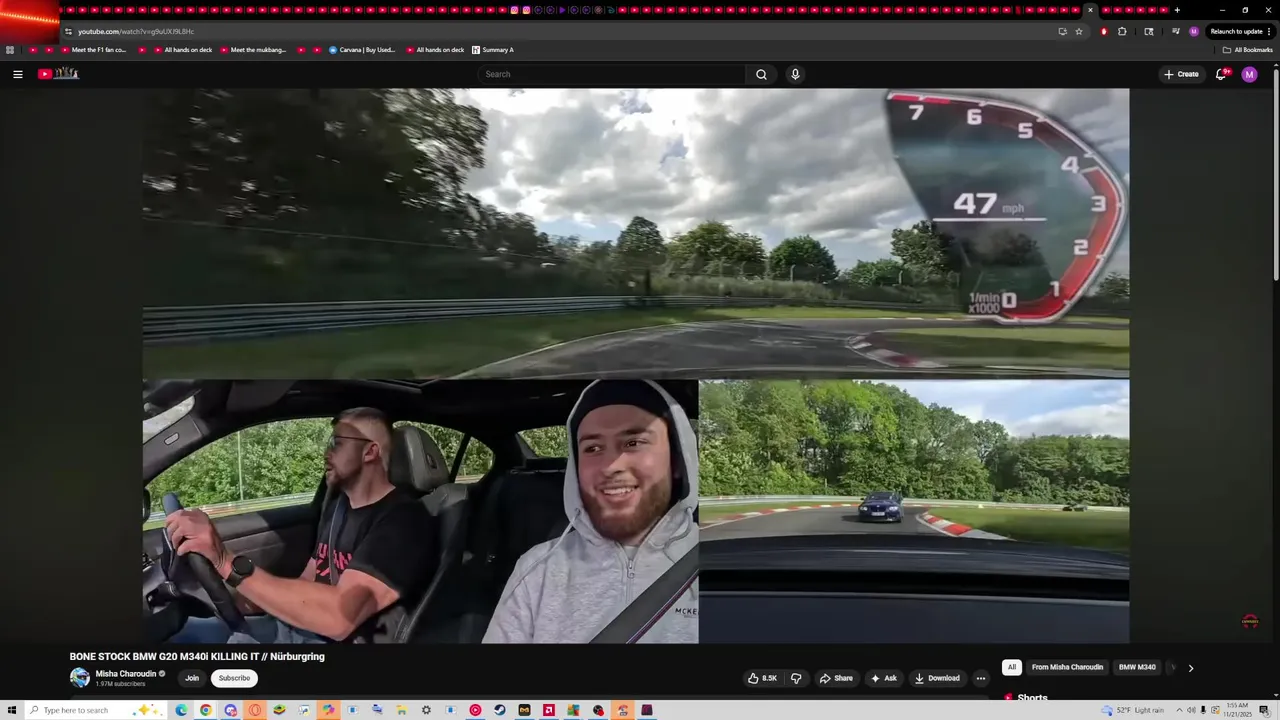1280x720 pixels.
Task: Open Steam from the taskbar
Action: coord(500,710)
